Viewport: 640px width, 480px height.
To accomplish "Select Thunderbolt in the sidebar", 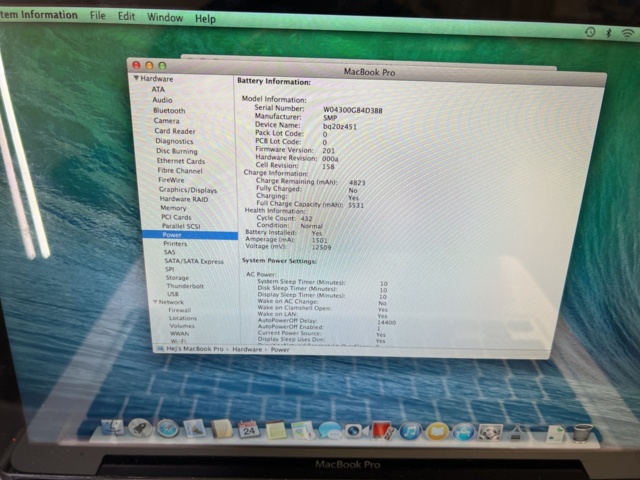I will (x=185, y=286).
